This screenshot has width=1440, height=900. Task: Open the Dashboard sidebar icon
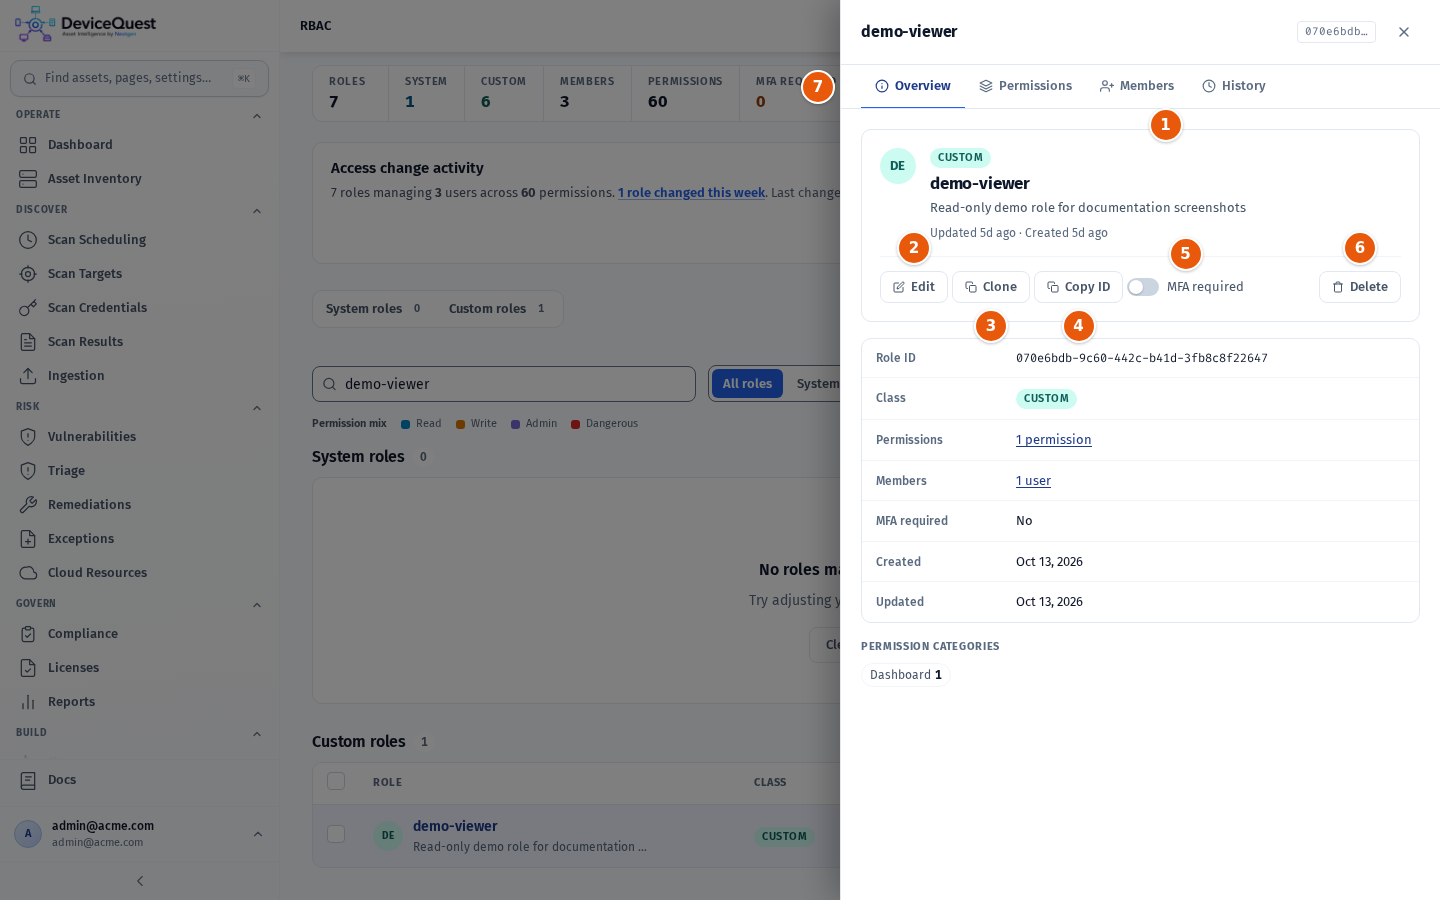pos(28,145)
